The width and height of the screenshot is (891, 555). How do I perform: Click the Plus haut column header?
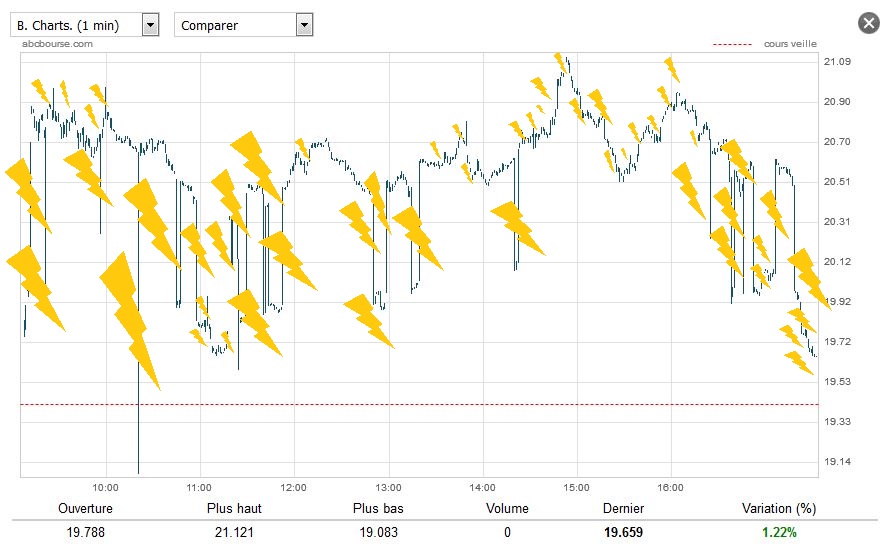pyautogui.click(x=234, y=508)
